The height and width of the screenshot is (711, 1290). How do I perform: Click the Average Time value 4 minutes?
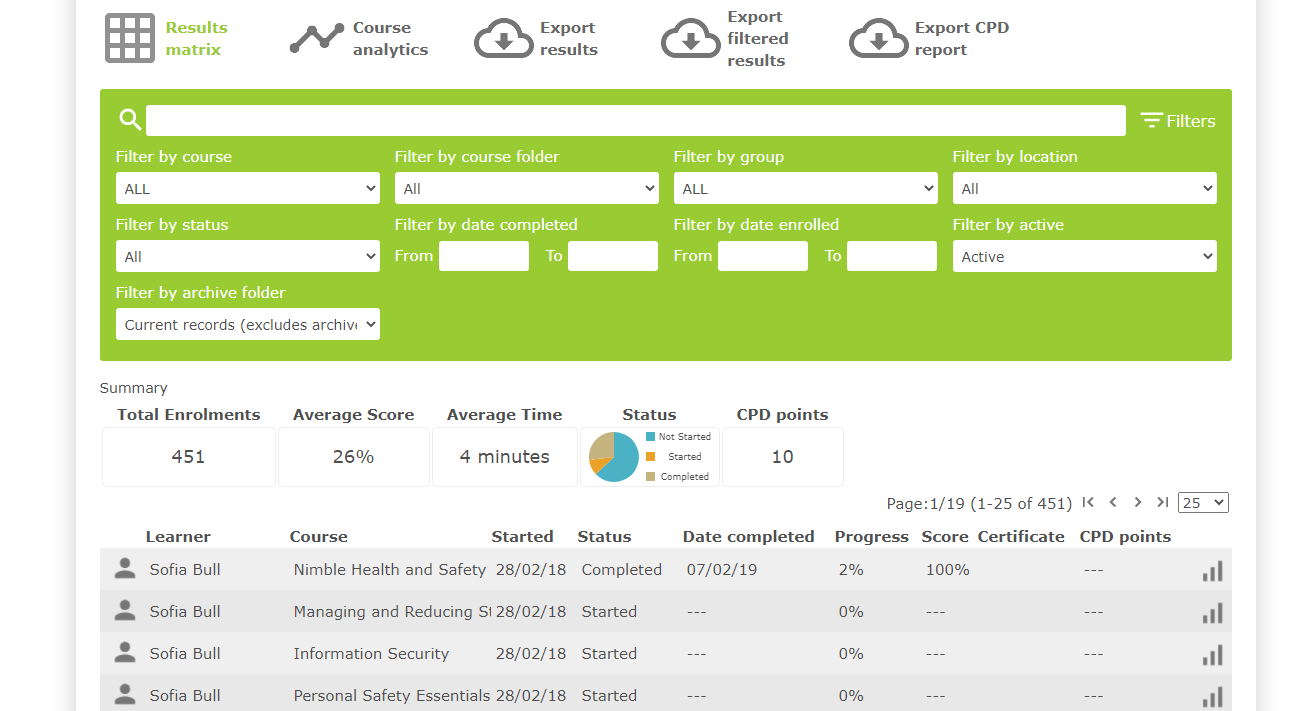(x=505, y=456)
